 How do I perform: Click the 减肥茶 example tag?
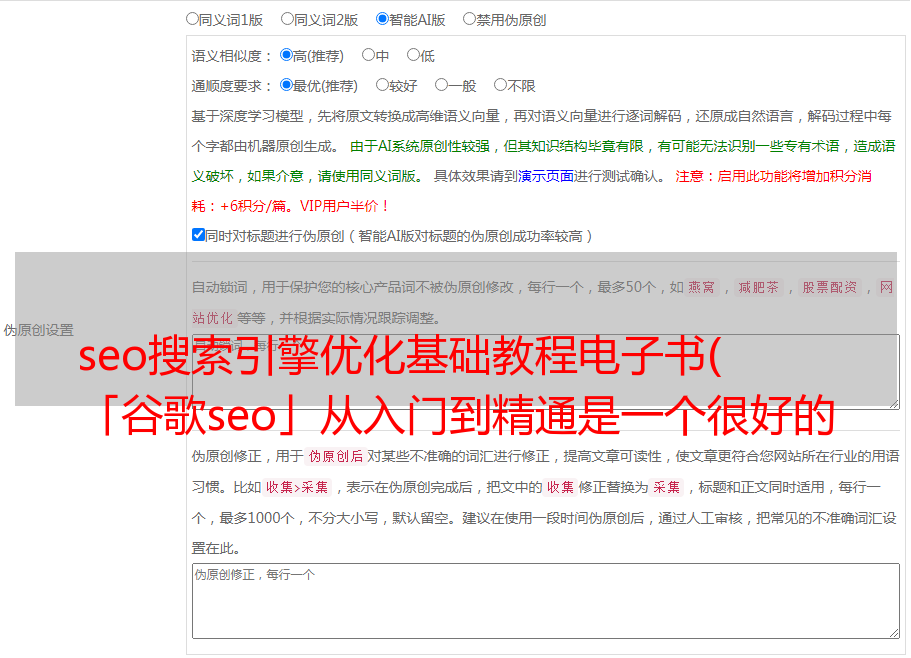click(x=758, y=287)
